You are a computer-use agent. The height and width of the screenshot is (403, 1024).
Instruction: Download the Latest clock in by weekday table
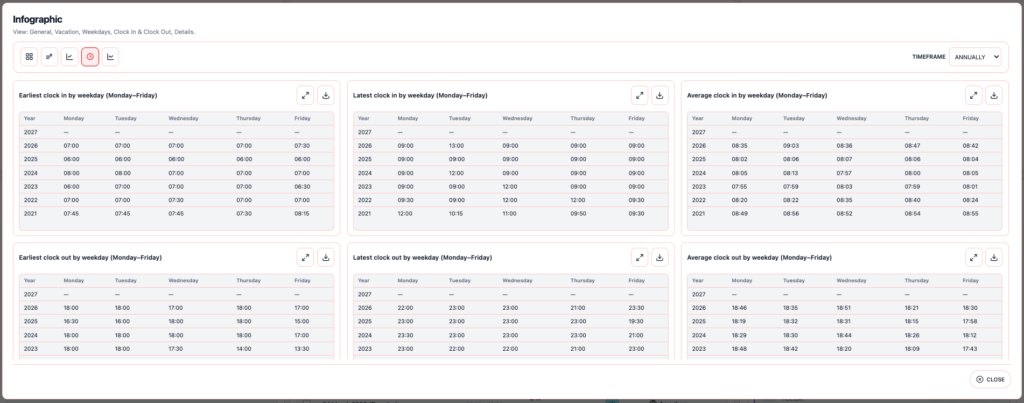(660, 95)
